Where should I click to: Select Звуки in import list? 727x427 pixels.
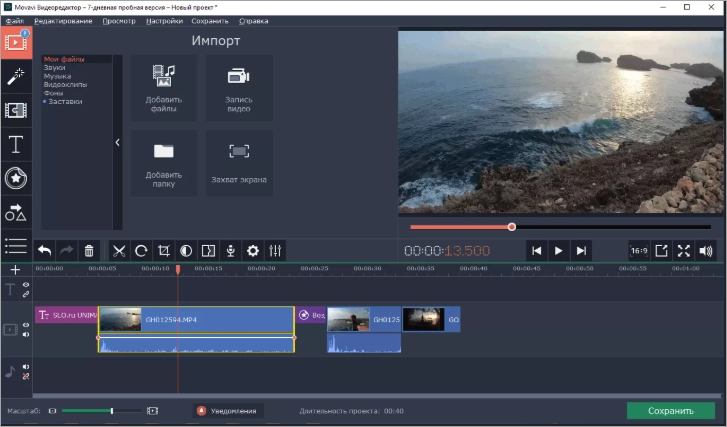click(54, 68)
